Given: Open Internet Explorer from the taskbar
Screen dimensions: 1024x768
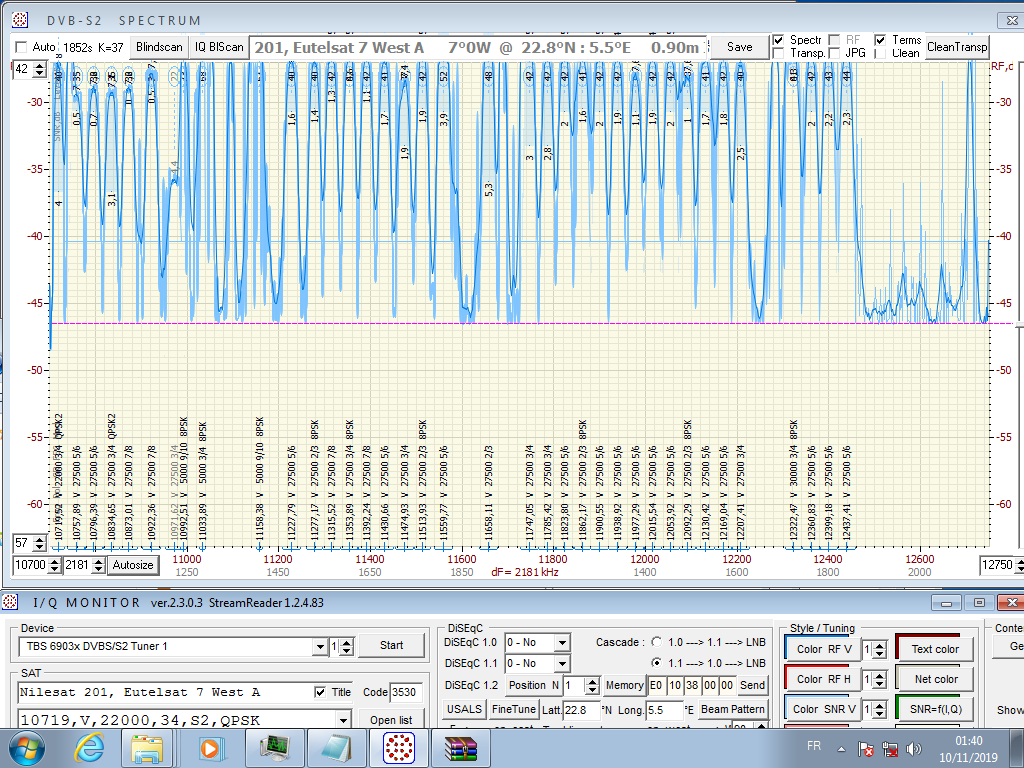Looking at the screenshot, I should point(90,747).
